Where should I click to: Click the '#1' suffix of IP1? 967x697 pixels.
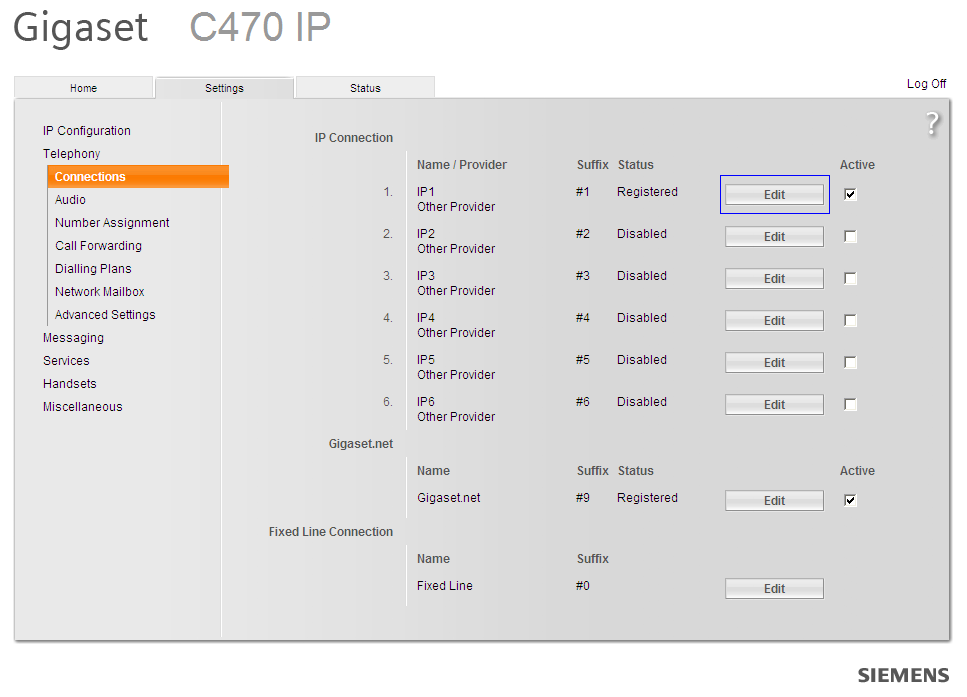tap(583, 192)
